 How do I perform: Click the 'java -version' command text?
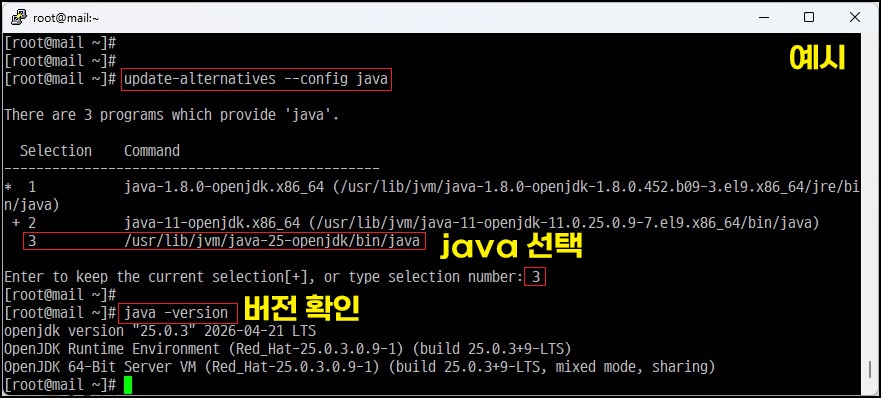[176, 313]
